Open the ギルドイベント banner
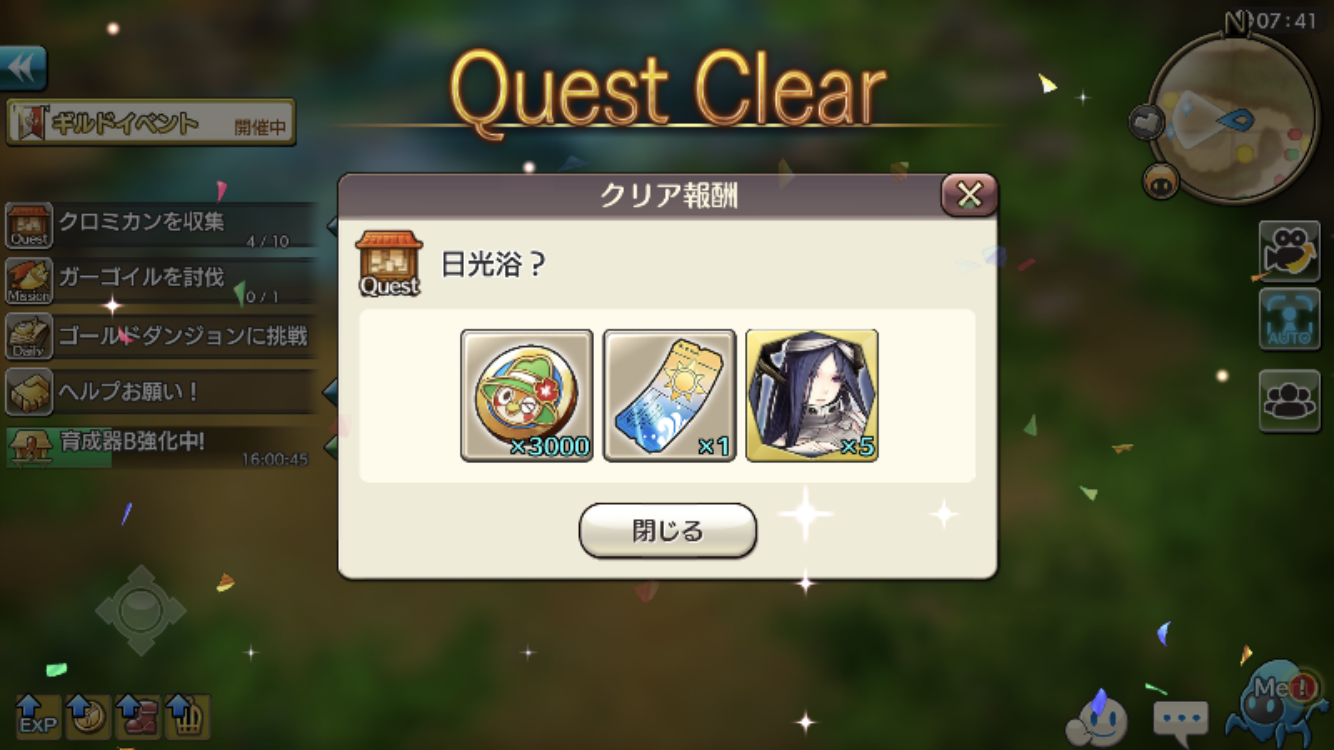The height and width of the screenshot is (750, 1334). point(151,122)
